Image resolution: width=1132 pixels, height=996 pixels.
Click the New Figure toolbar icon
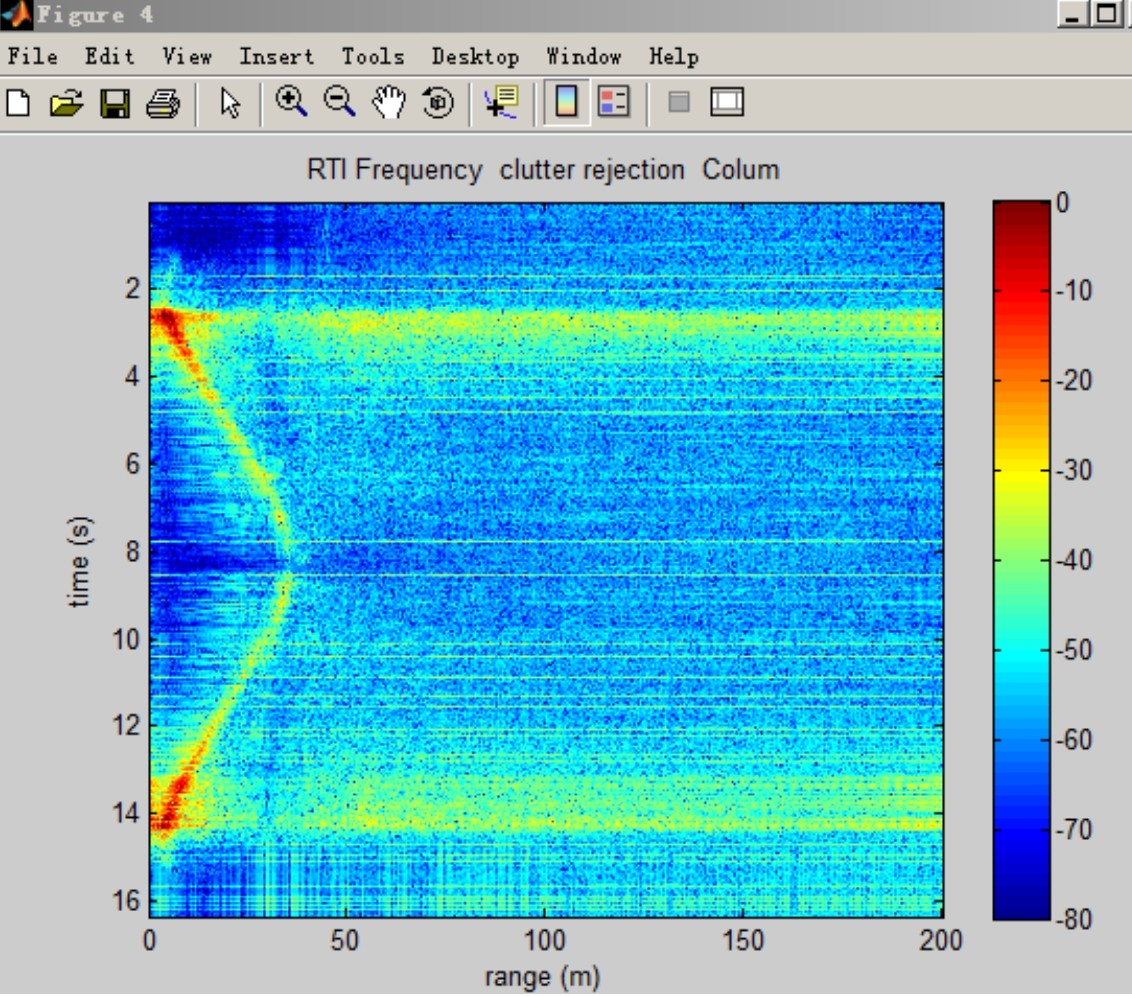[x=18, y=103]
